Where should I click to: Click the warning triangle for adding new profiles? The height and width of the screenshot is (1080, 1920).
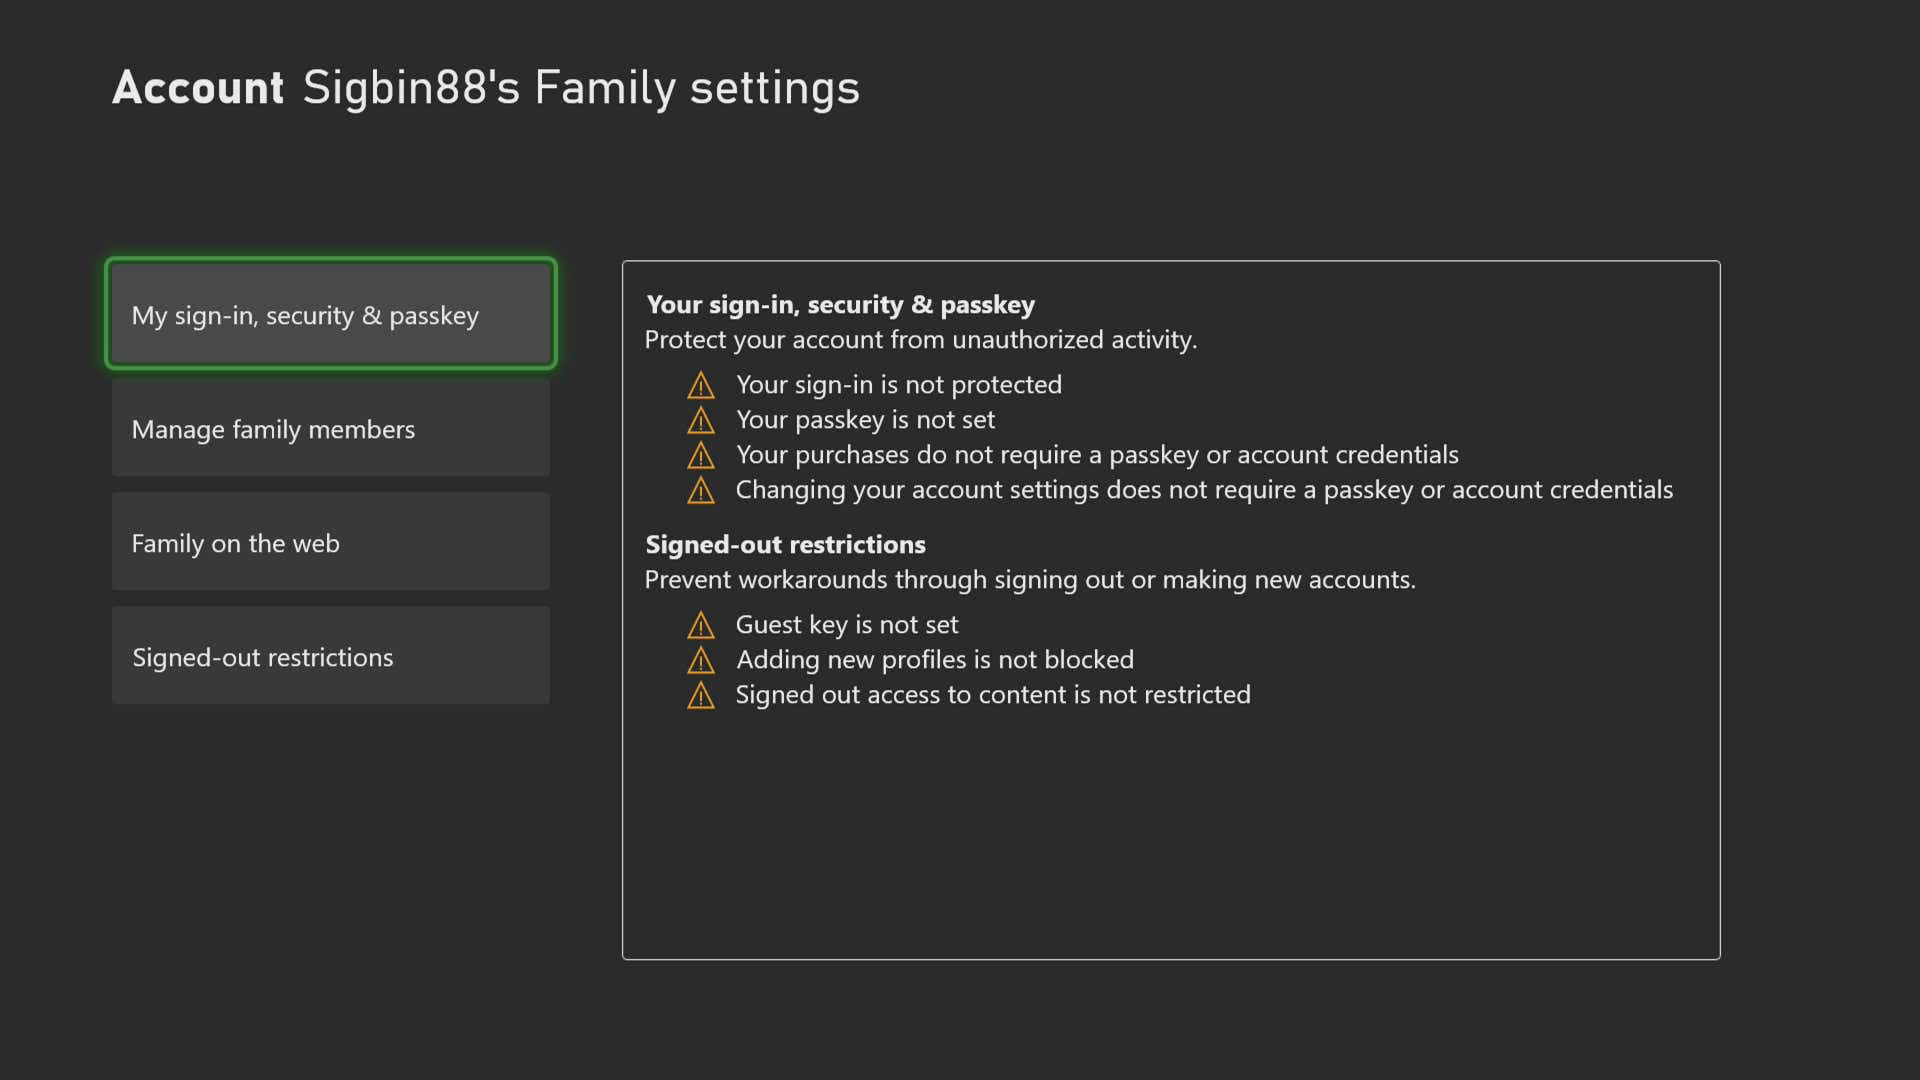[x=701, y=660]
